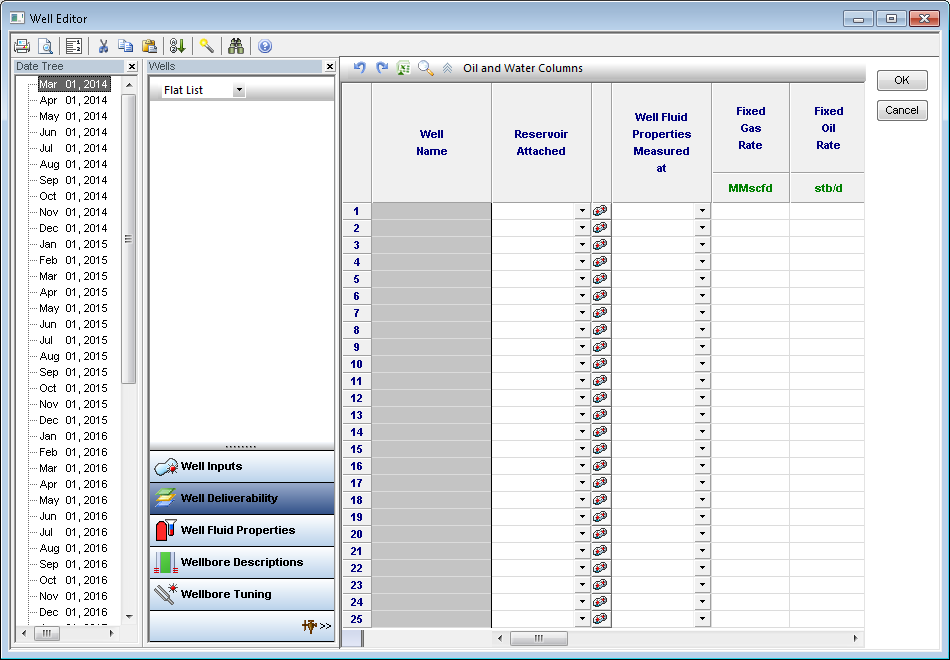Open Well Fluid Properties dropdown in row 15
Viewport: 950px width, 660px height.
[702, 448]
